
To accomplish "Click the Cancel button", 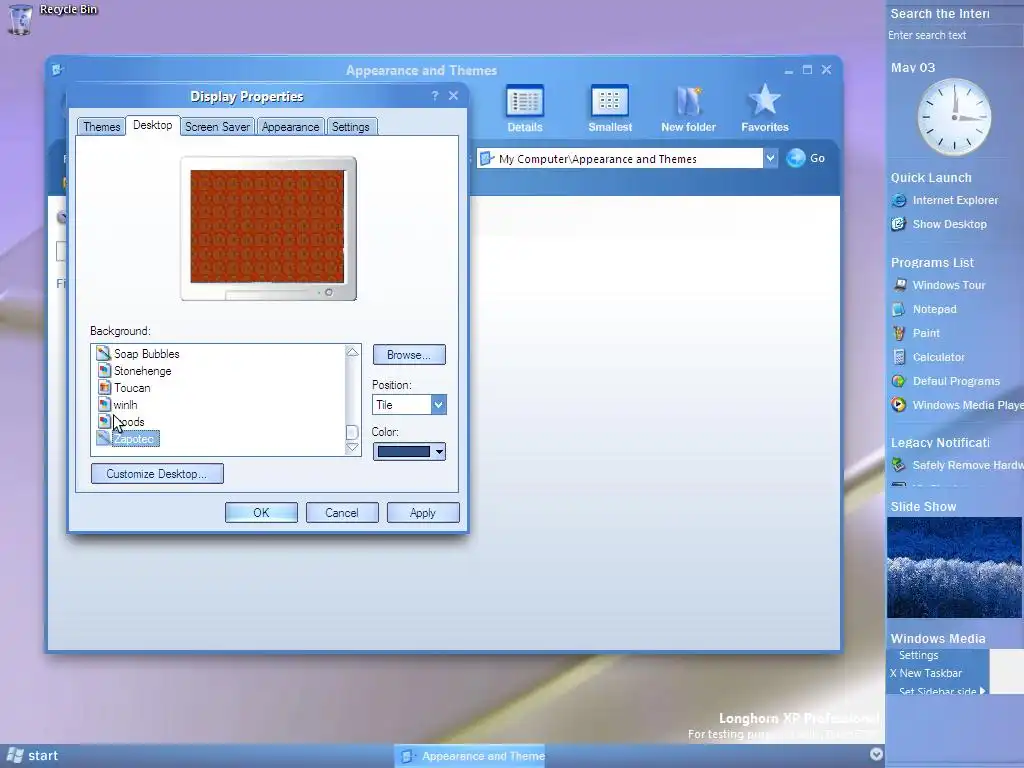I will point(342,513).
